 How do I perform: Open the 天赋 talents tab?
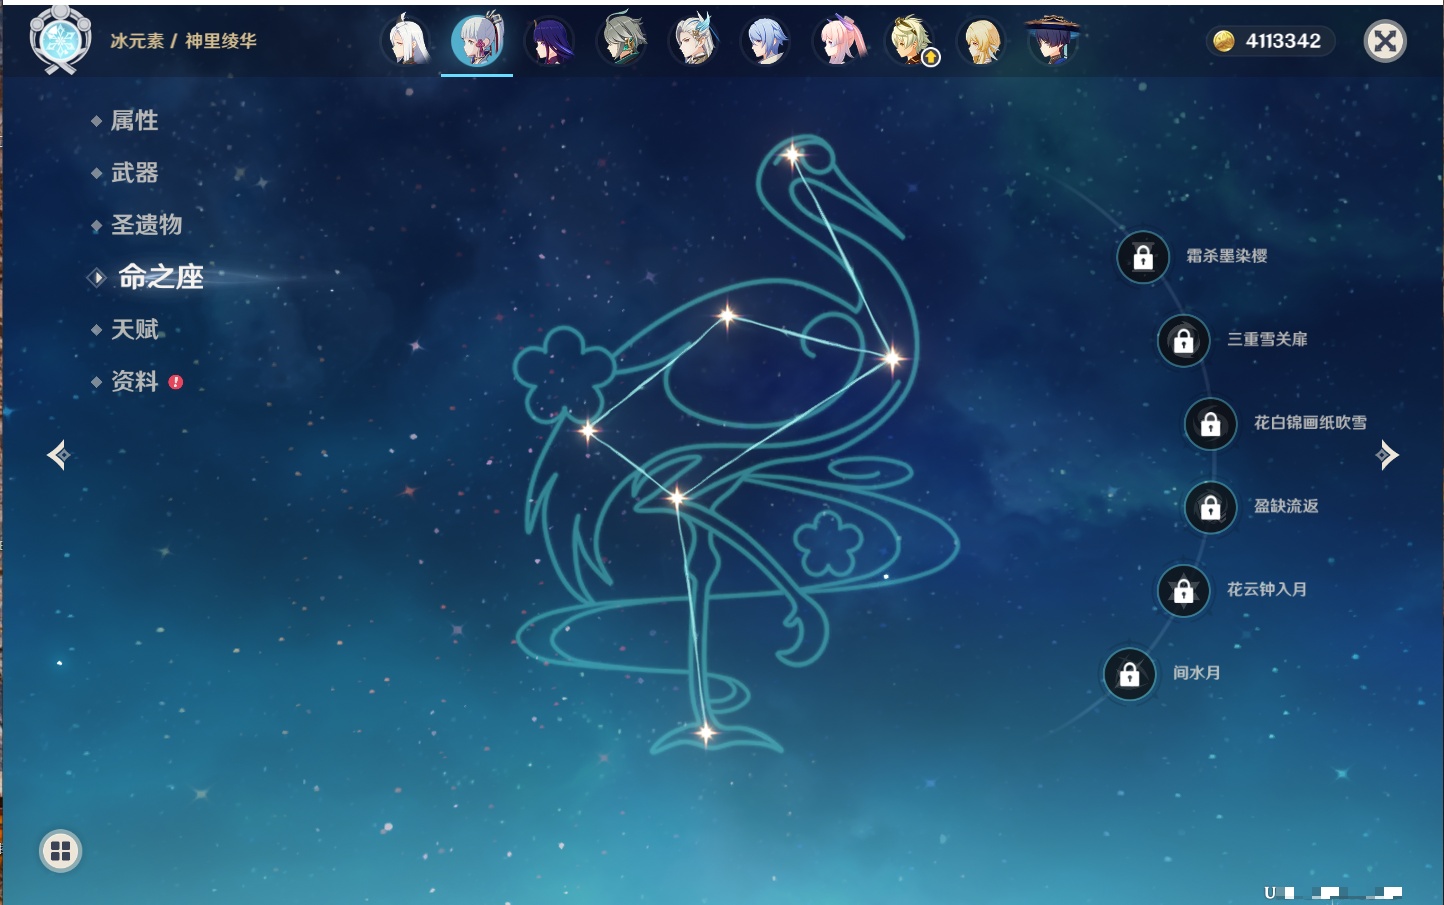click(x=135, y=329)
